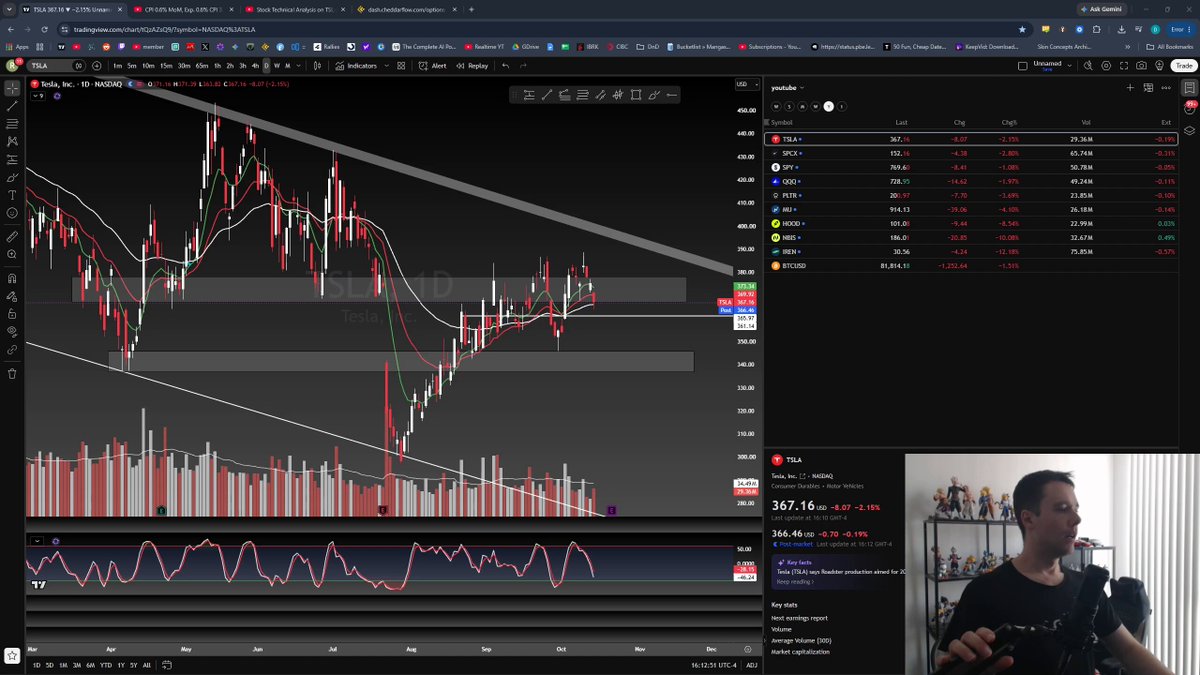Start bar Replay mode

click(473, 66)
